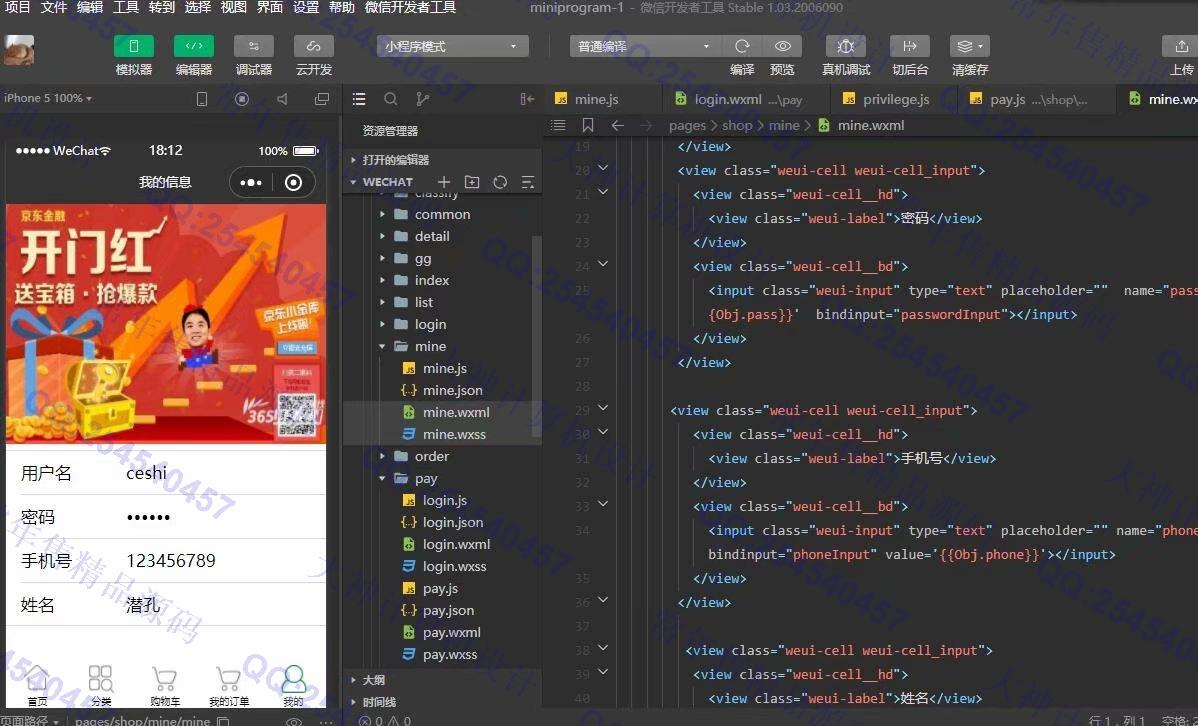Image resolution: width=1198 pixels, height=726 pixels.
Task: Click the editor bookmark icon
Action: [x=588, y=125]
